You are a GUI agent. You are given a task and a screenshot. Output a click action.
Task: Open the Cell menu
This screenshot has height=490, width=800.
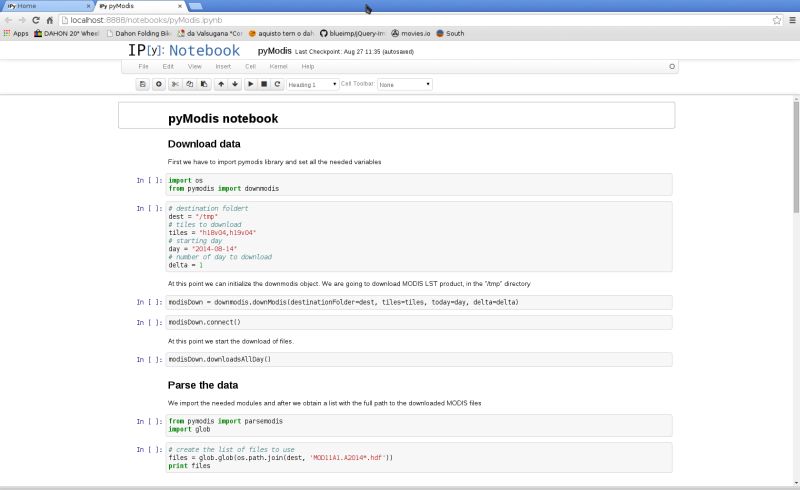point(250,66)
